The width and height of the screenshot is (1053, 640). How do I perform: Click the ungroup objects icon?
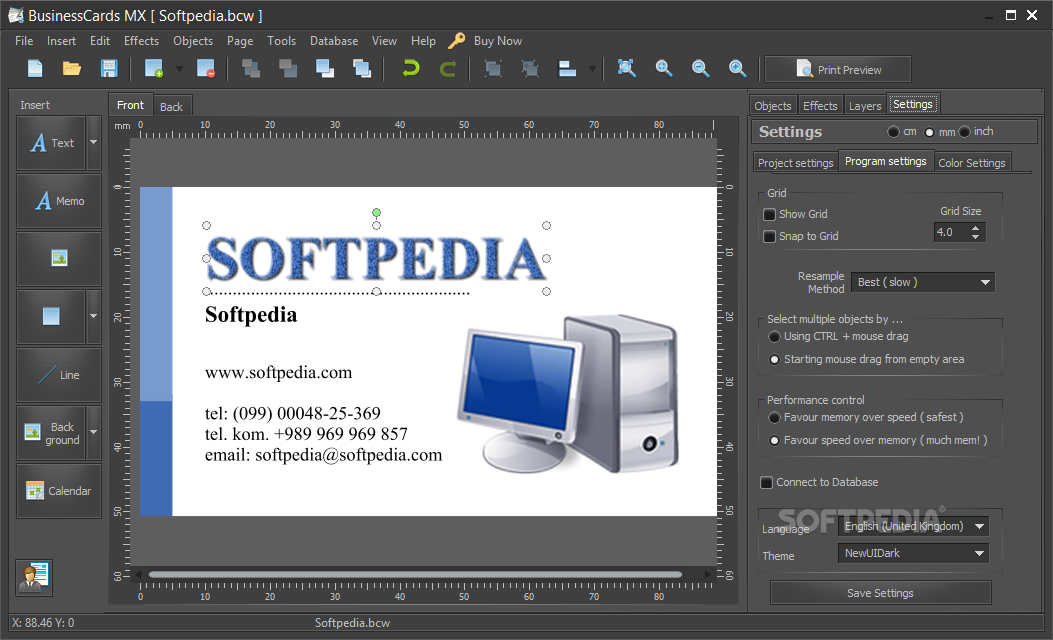tap(531, 68)
